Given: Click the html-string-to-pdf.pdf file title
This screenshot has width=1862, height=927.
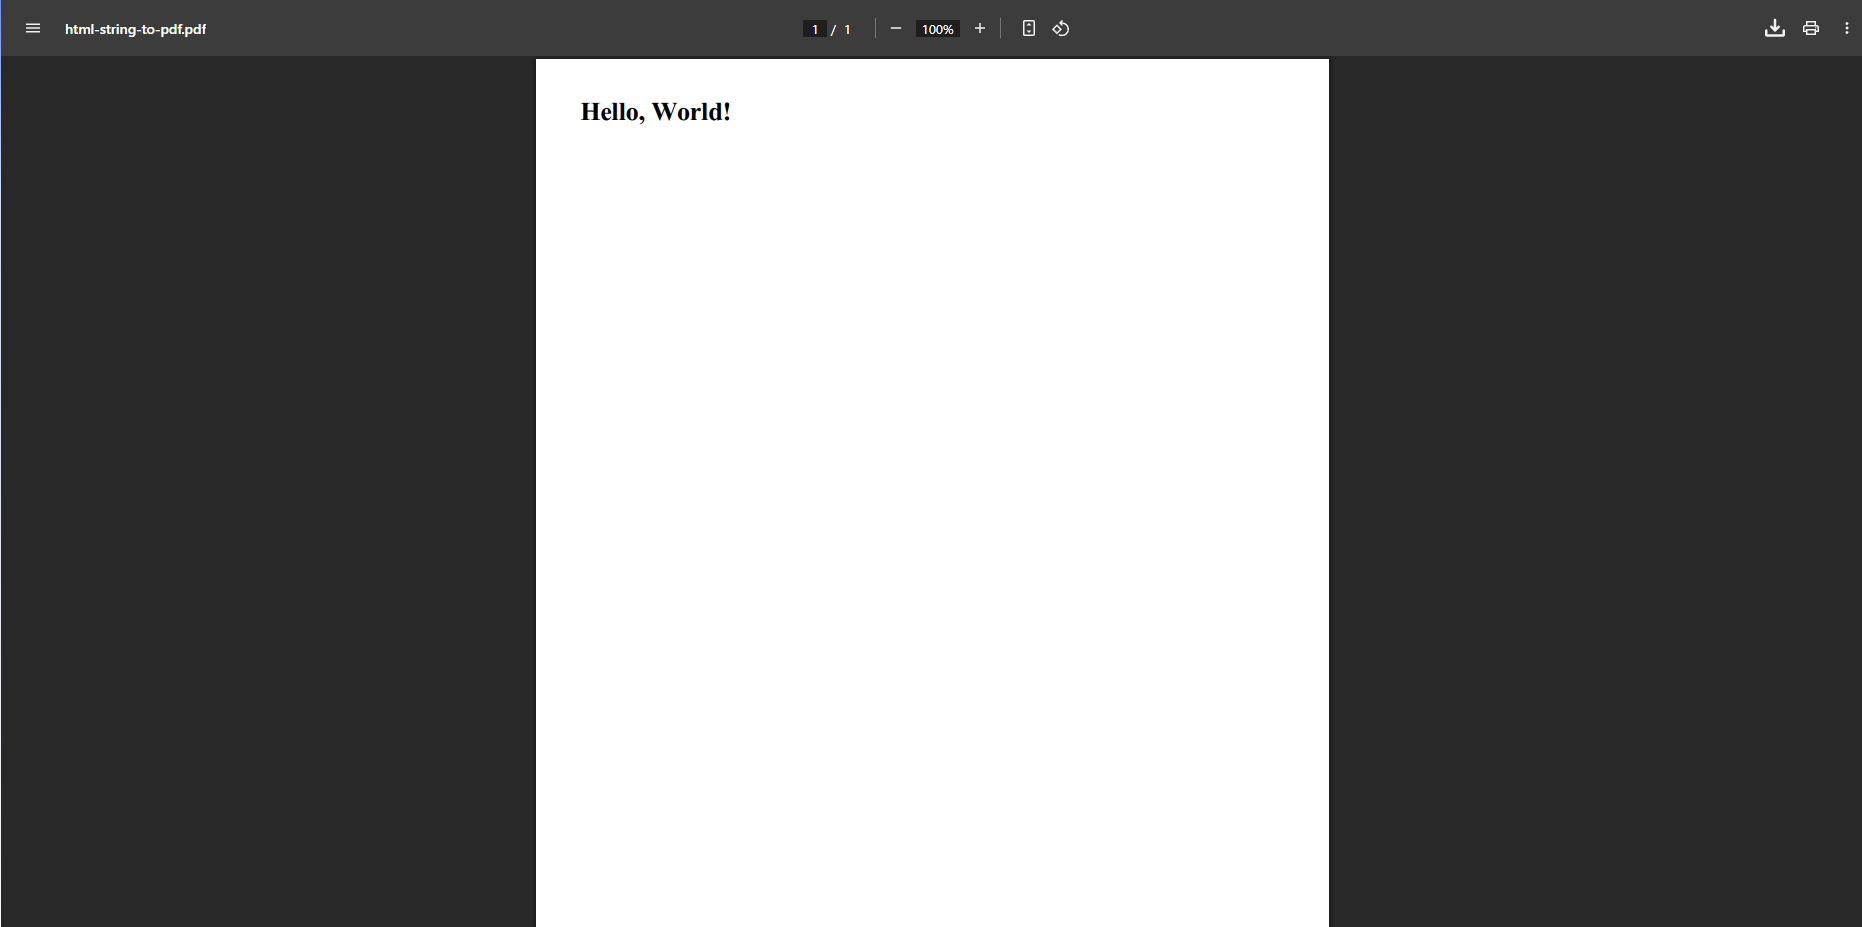Looking at the screenshot, I should 135,29.
